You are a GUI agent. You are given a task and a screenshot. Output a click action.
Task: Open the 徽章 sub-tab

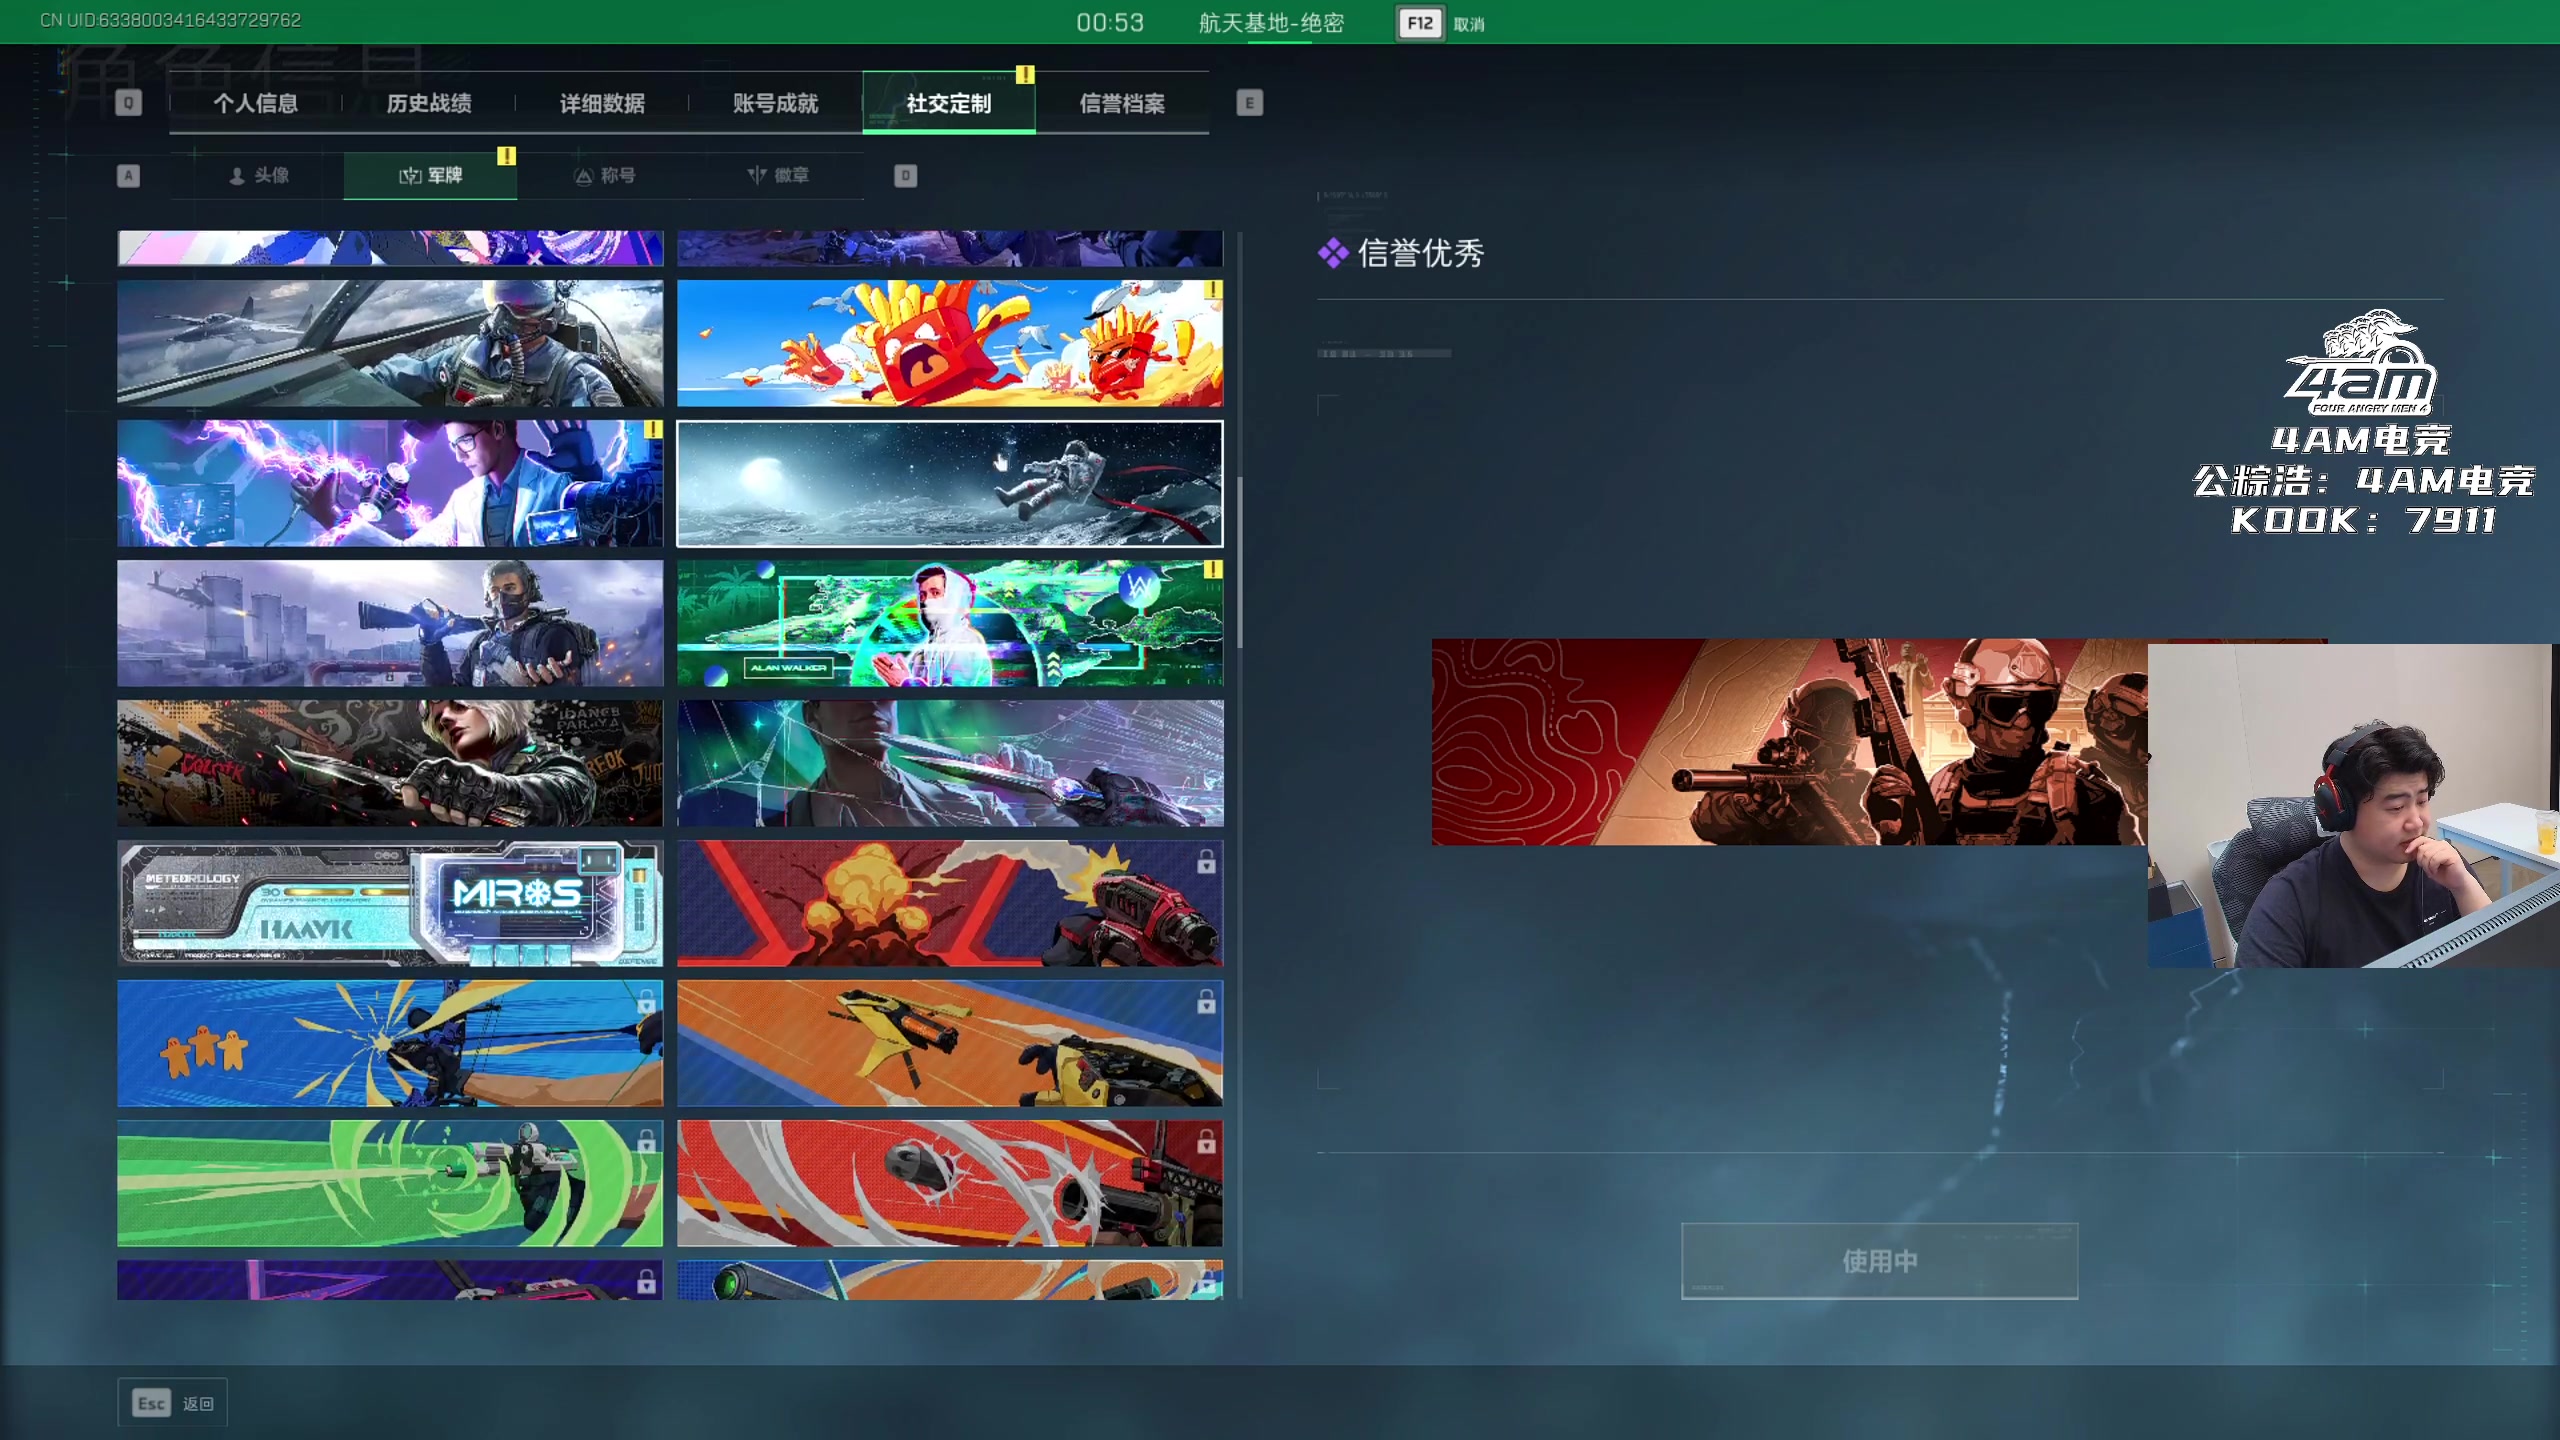[777, 176]
